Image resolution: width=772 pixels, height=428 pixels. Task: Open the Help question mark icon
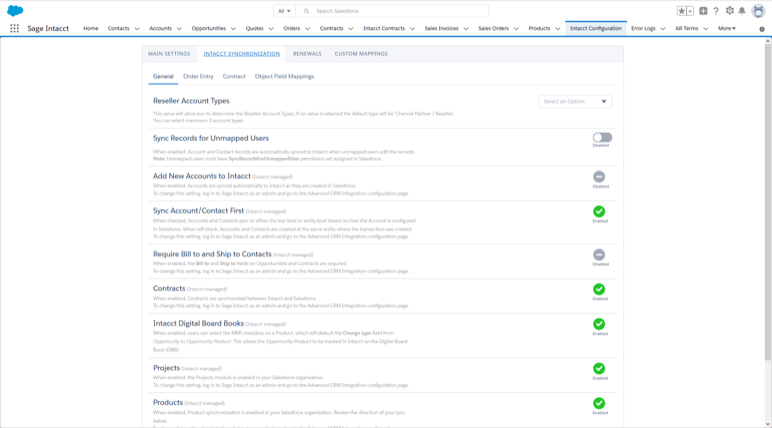coord(716,11)
